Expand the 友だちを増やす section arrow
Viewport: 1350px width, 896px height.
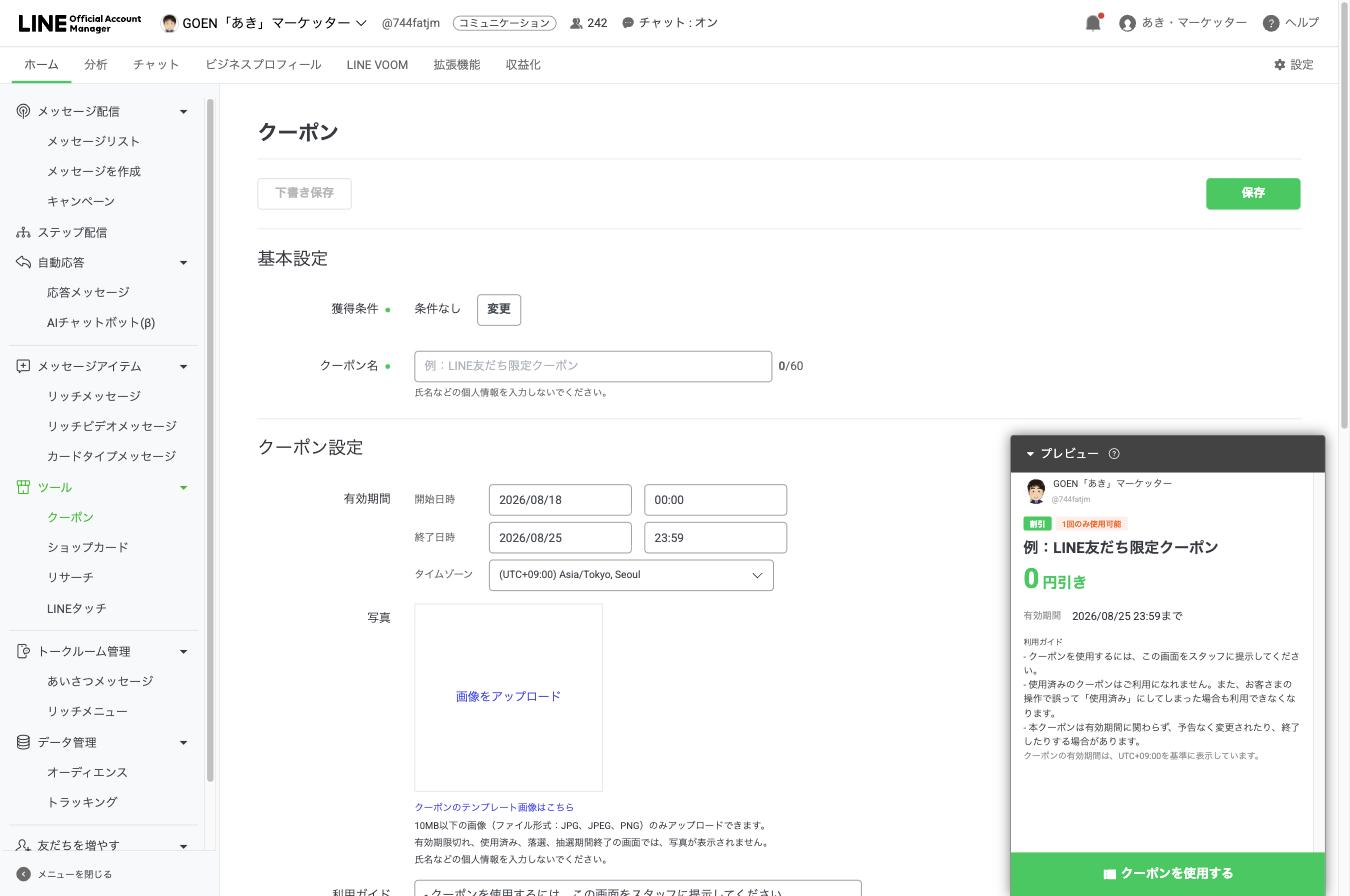(183, 846)
